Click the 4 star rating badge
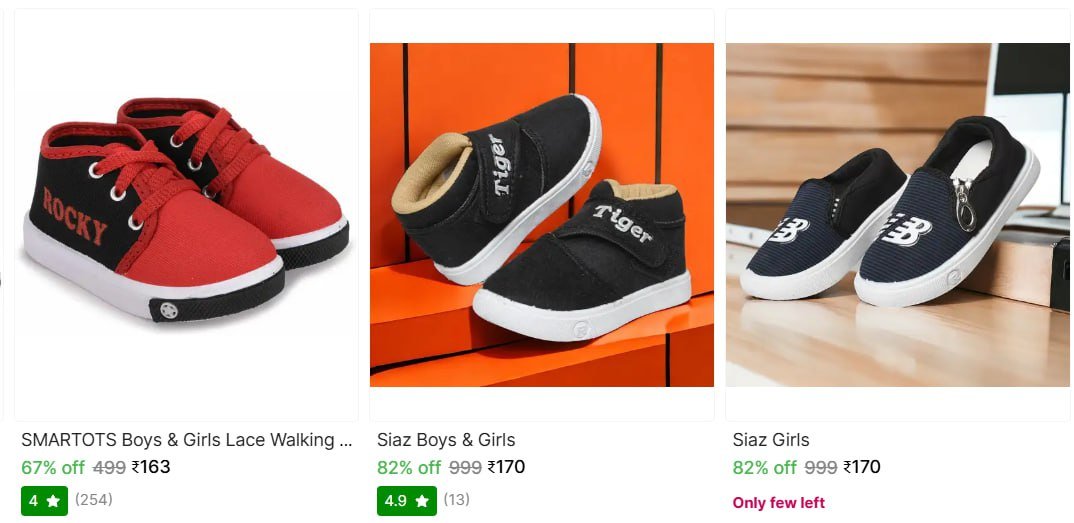The width and height of the screenshot is (1074, 523). [x=44, y=500]
